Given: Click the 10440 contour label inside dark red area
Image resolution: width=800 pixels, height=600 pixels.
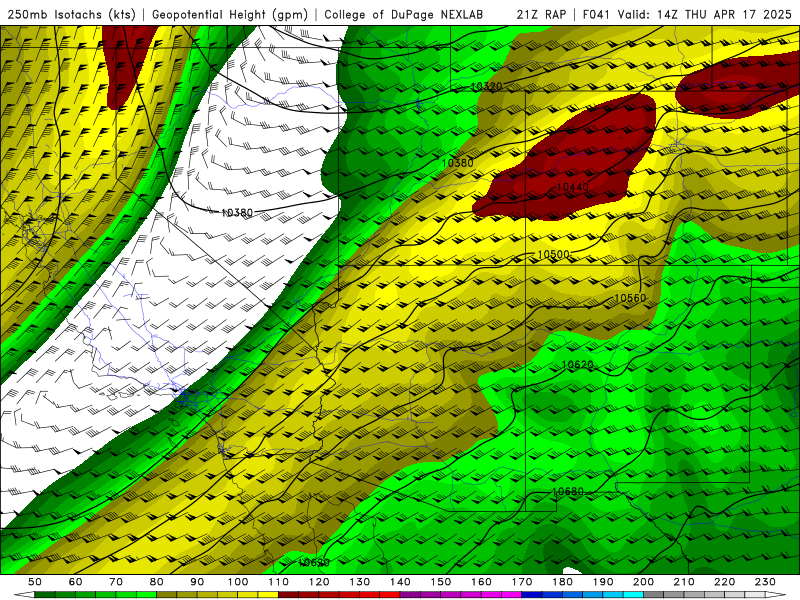Looking at the screenshot, I should tap(572, 187).
